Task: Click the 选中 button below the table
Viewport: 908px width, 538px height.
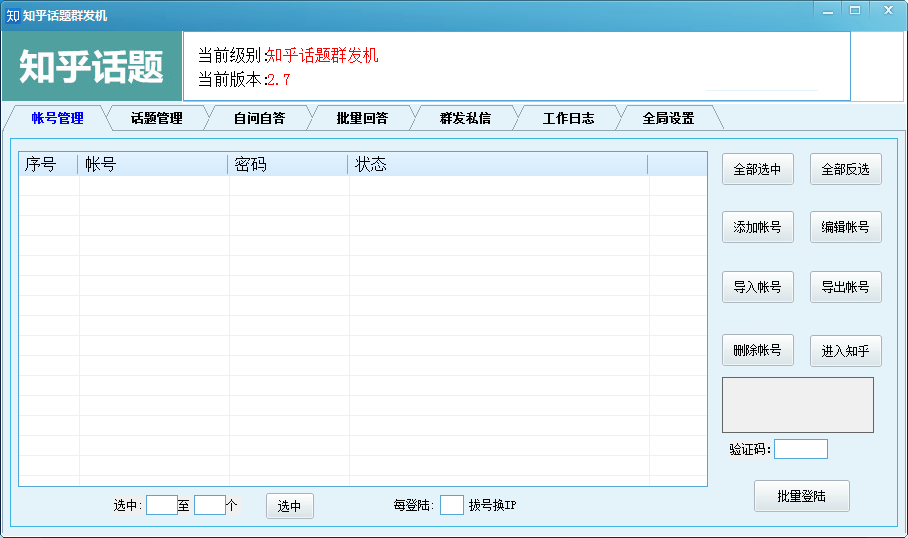Action: pyautogui.click(x=290, y=506)
